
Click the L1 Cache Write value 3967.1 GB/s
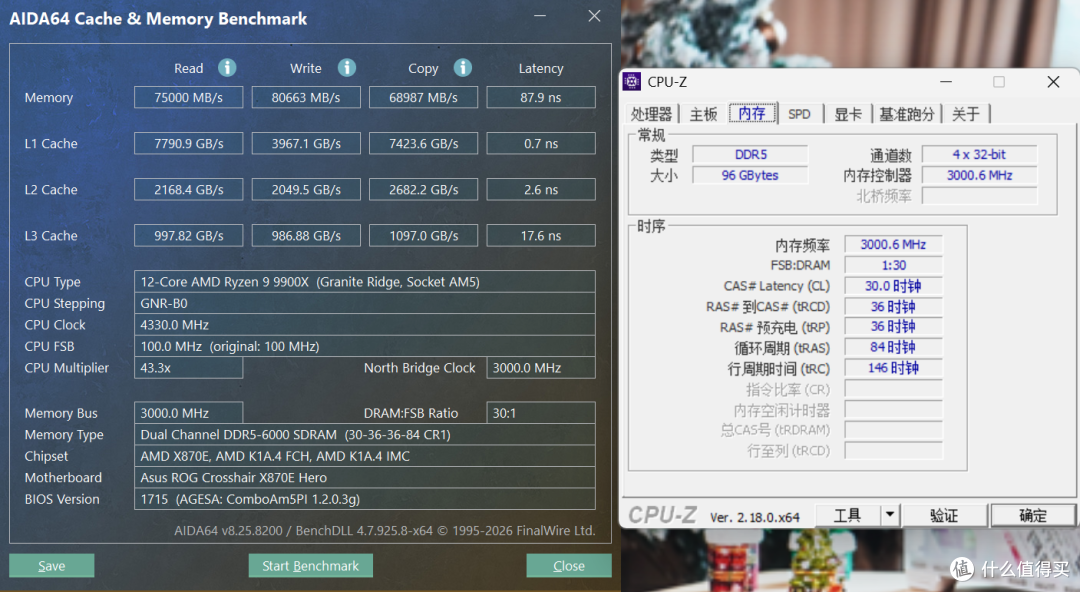(306, 143)
